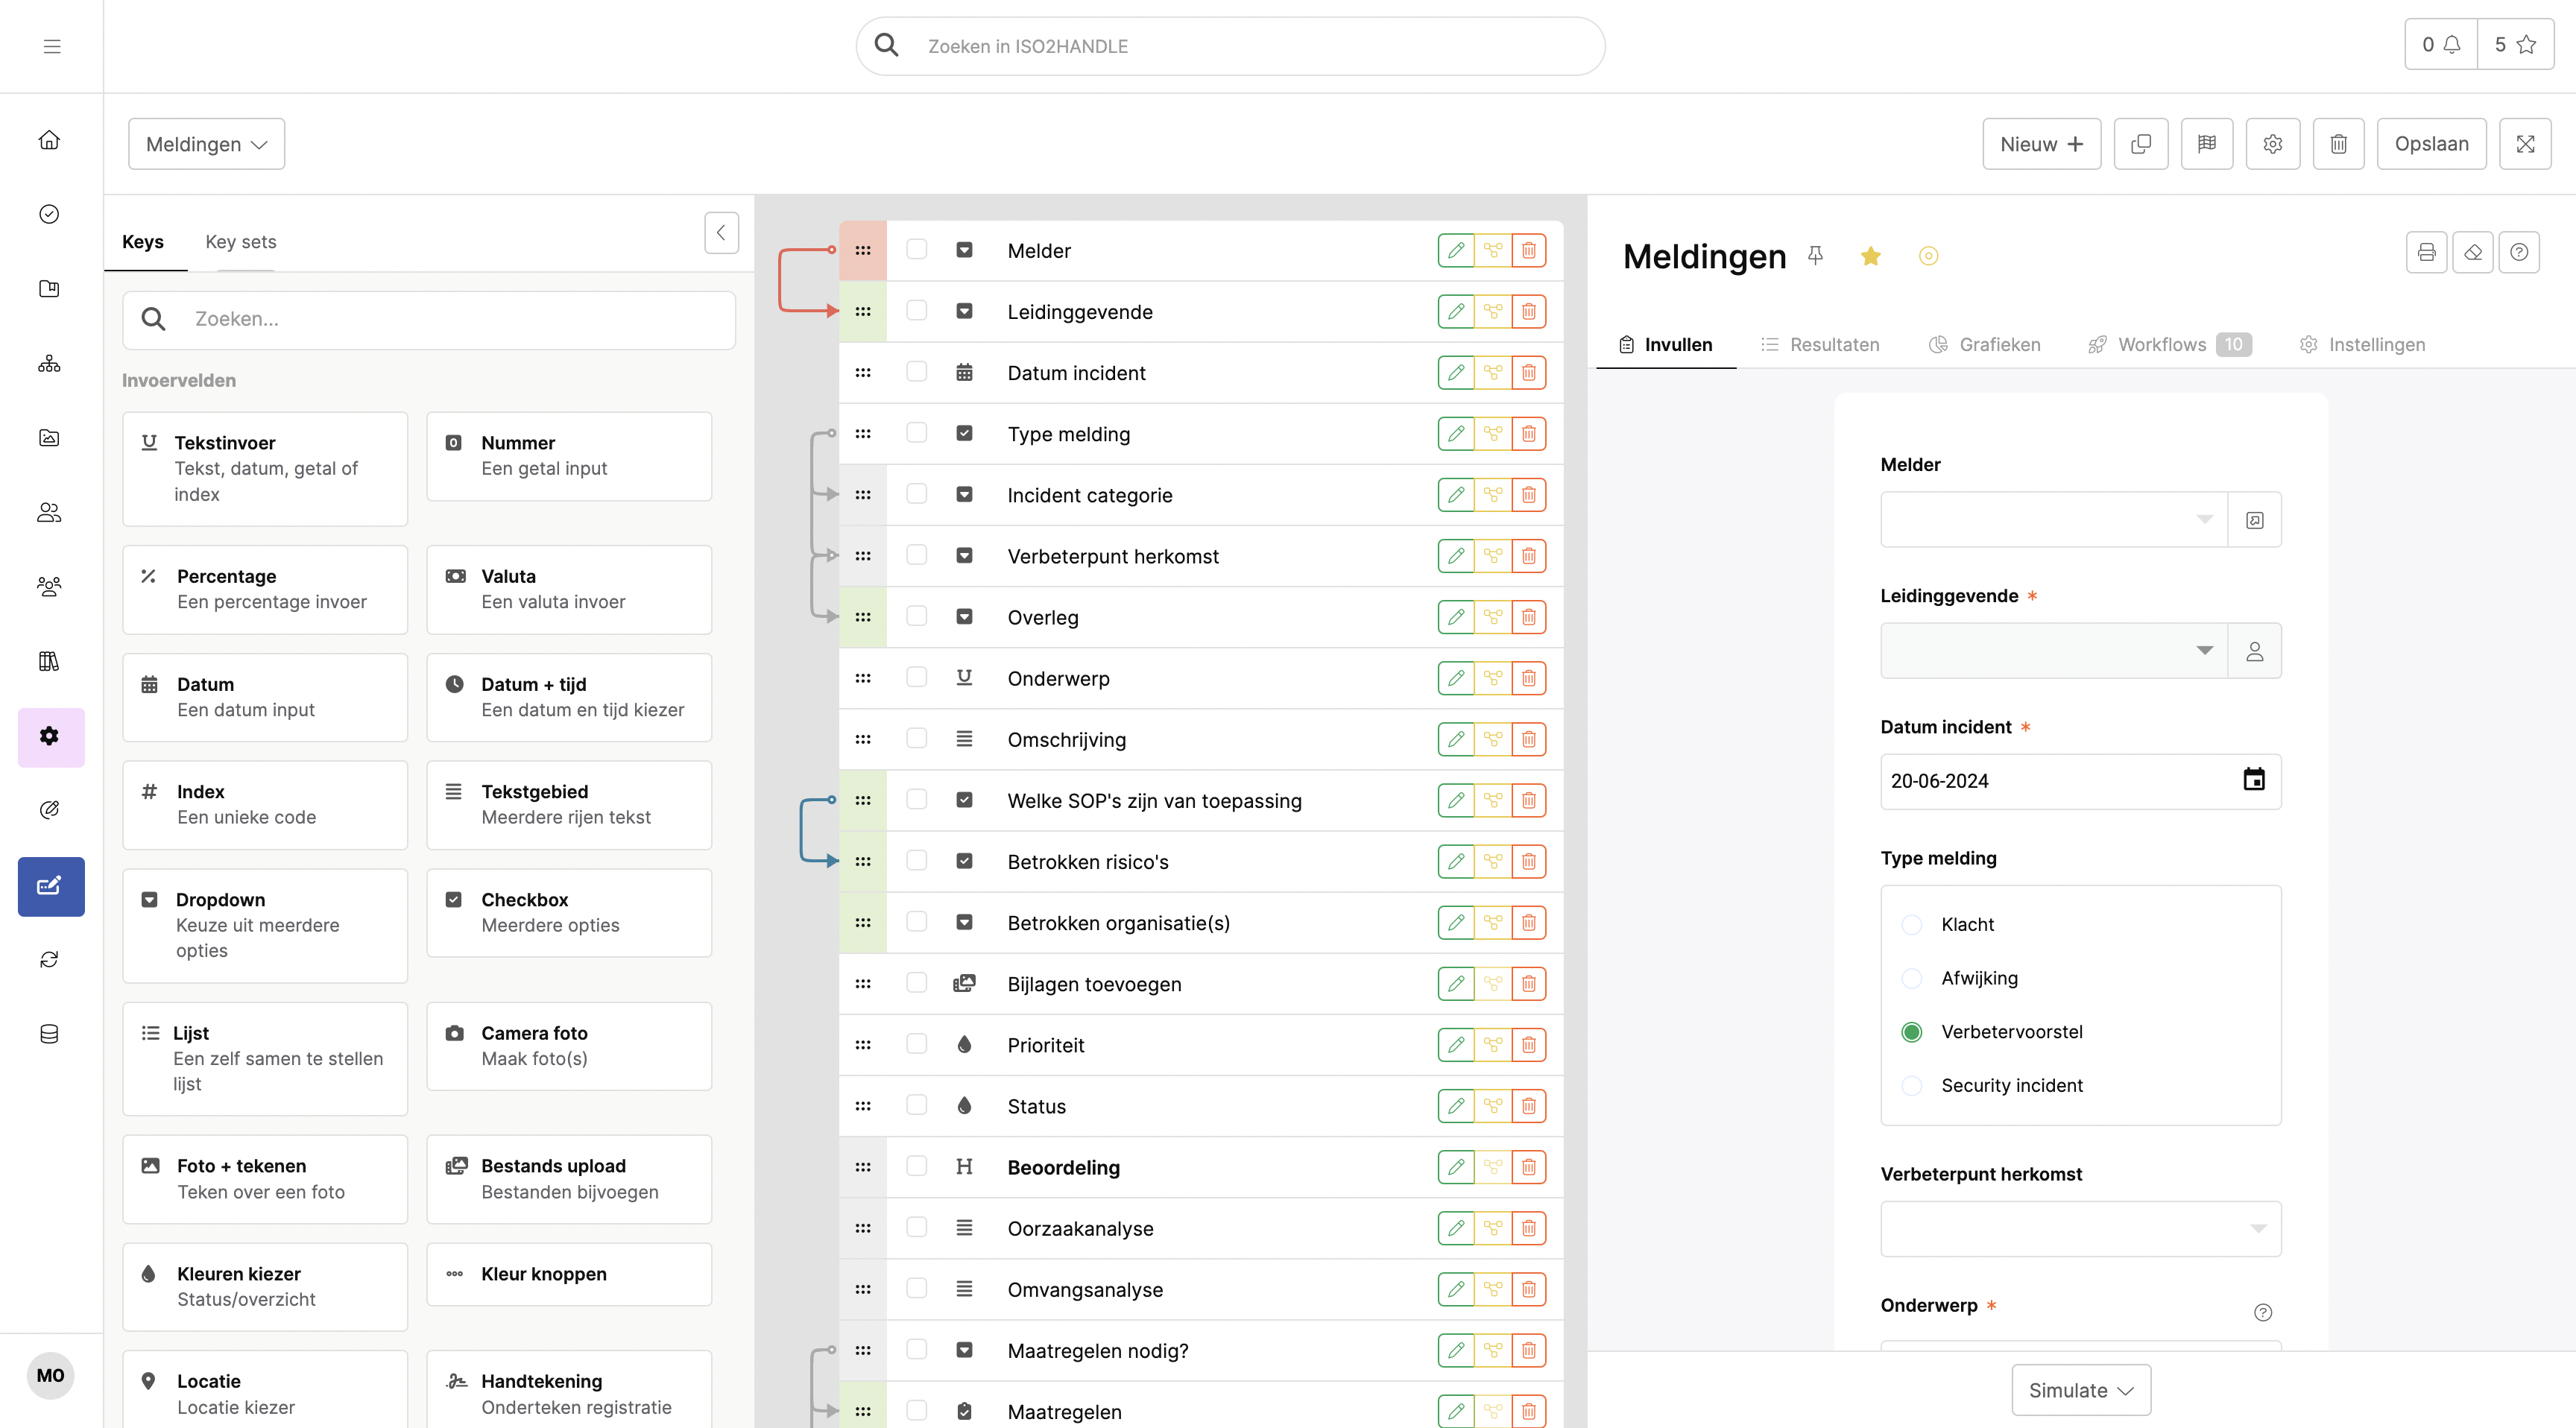Click the eraser icon next to print

pyautogui.click(x=2473, y=253)
